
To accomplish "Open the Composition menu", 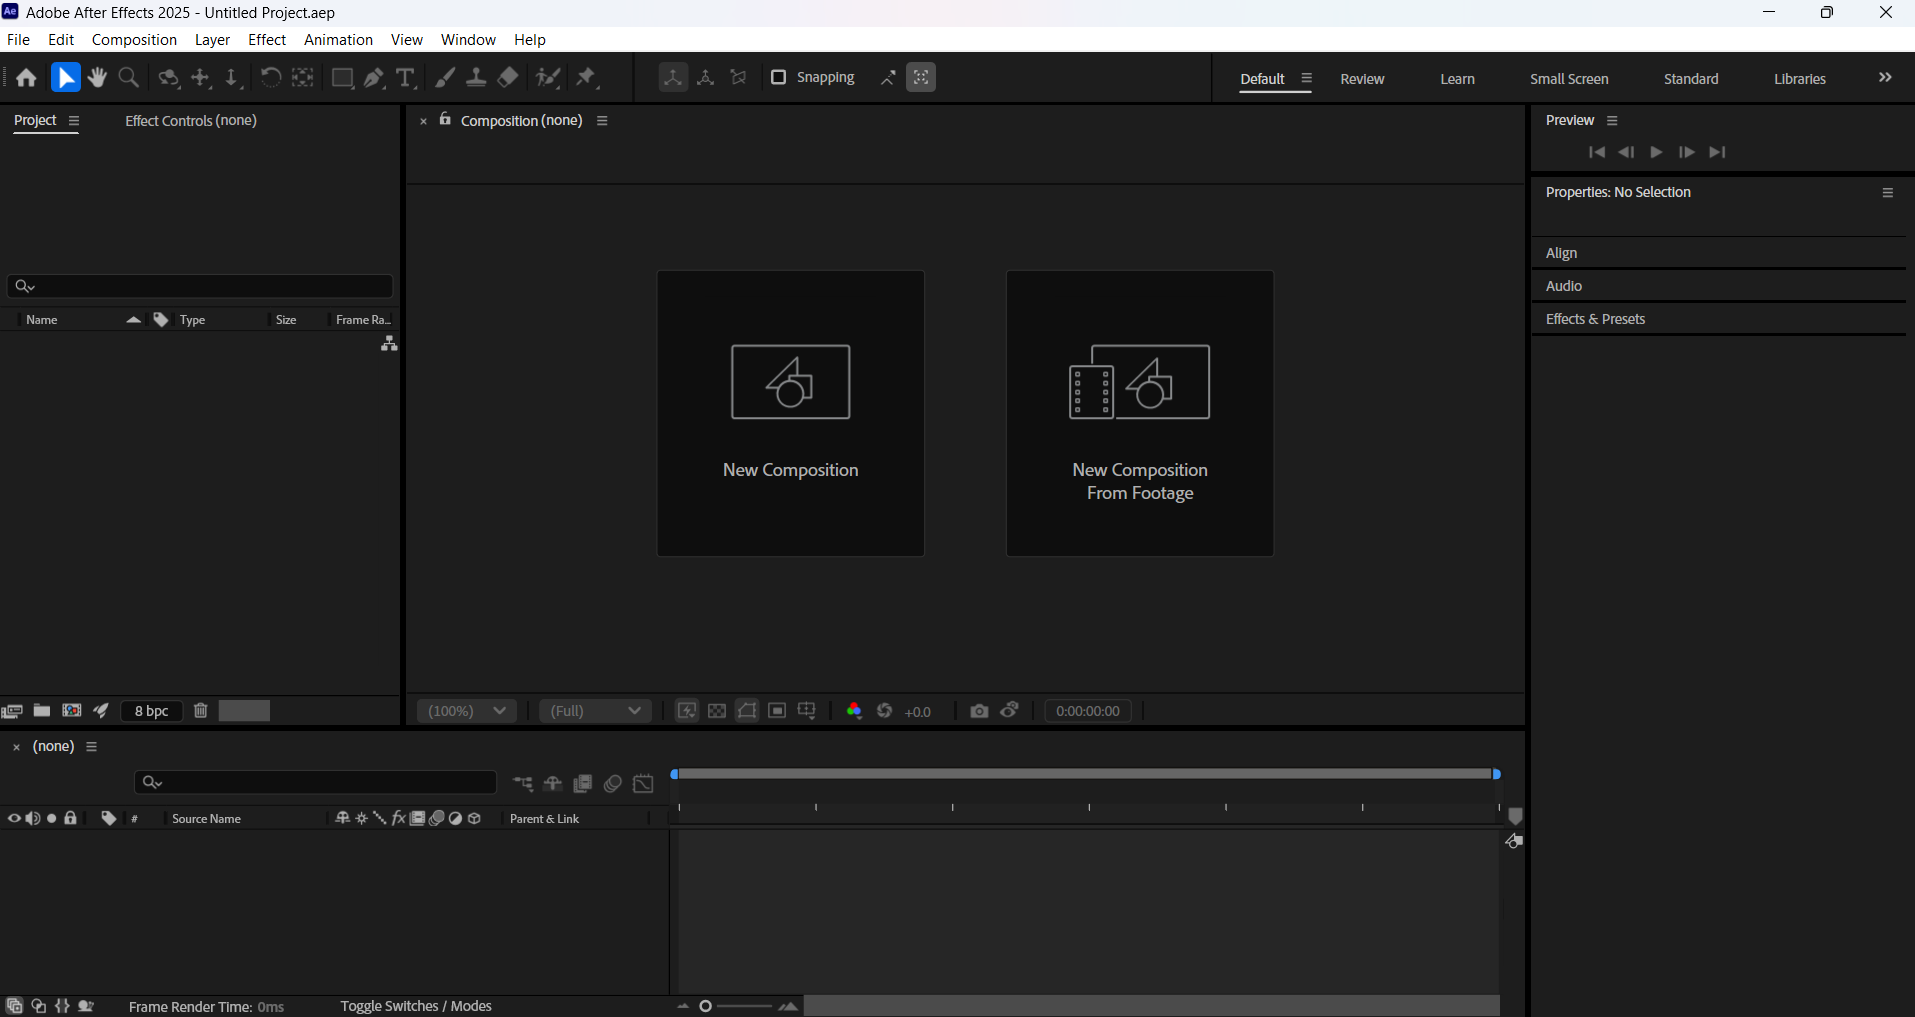I will (133, 39).
